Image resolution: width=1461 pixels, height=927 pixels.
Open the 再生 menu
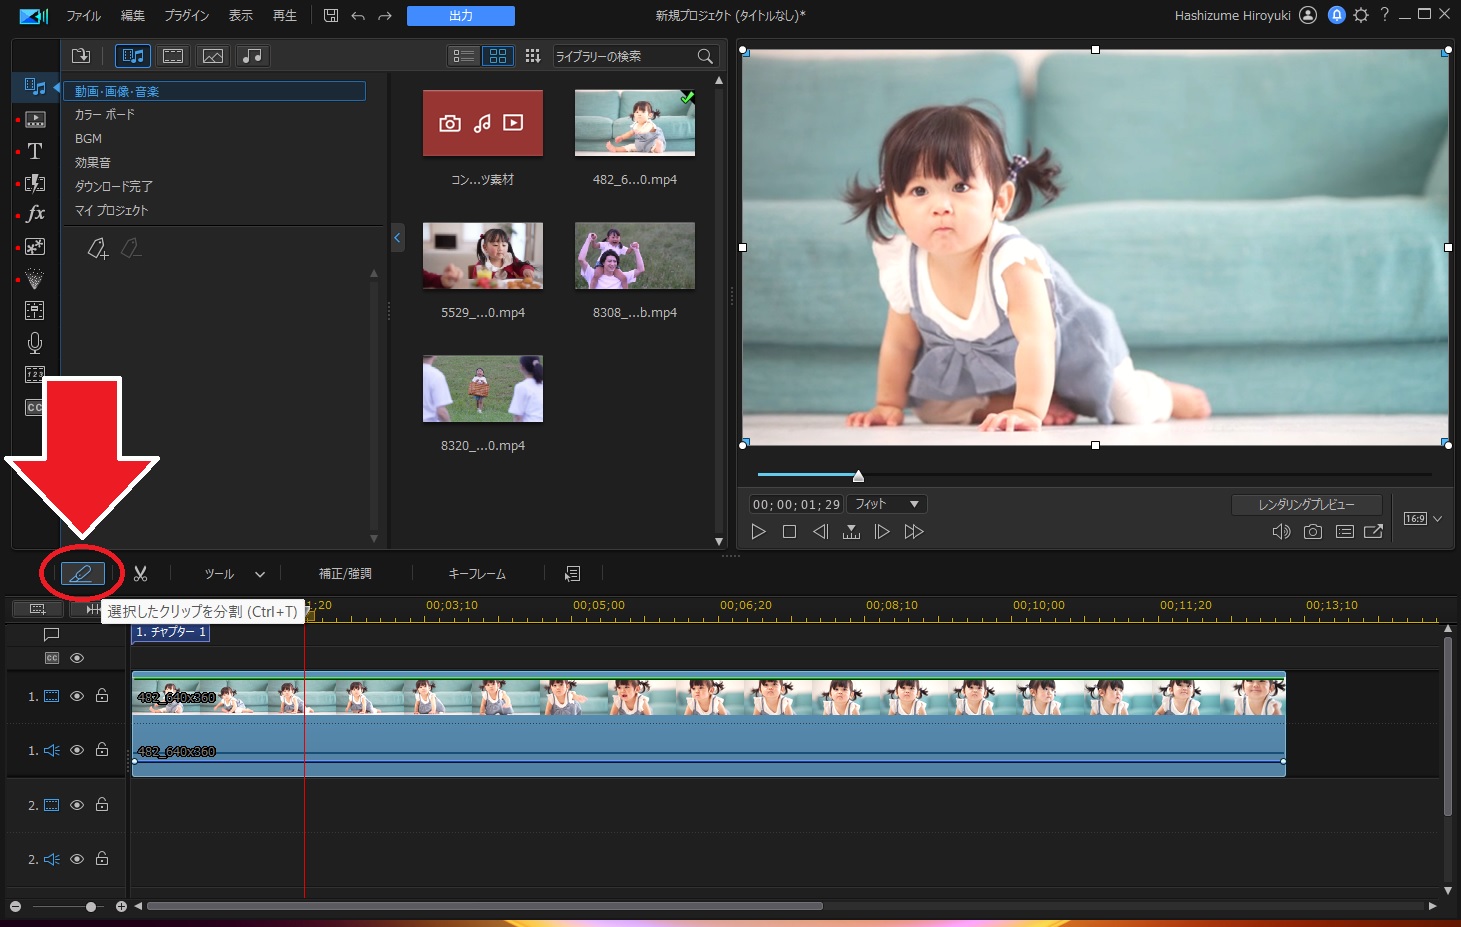(285, 16)
